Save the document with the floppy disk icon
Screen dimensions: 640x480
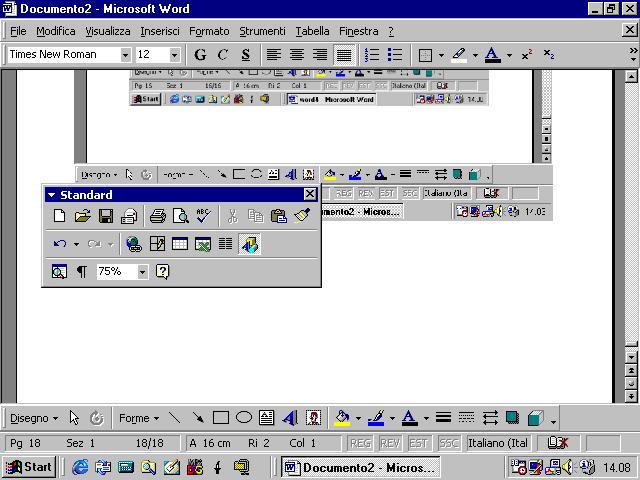106,216
